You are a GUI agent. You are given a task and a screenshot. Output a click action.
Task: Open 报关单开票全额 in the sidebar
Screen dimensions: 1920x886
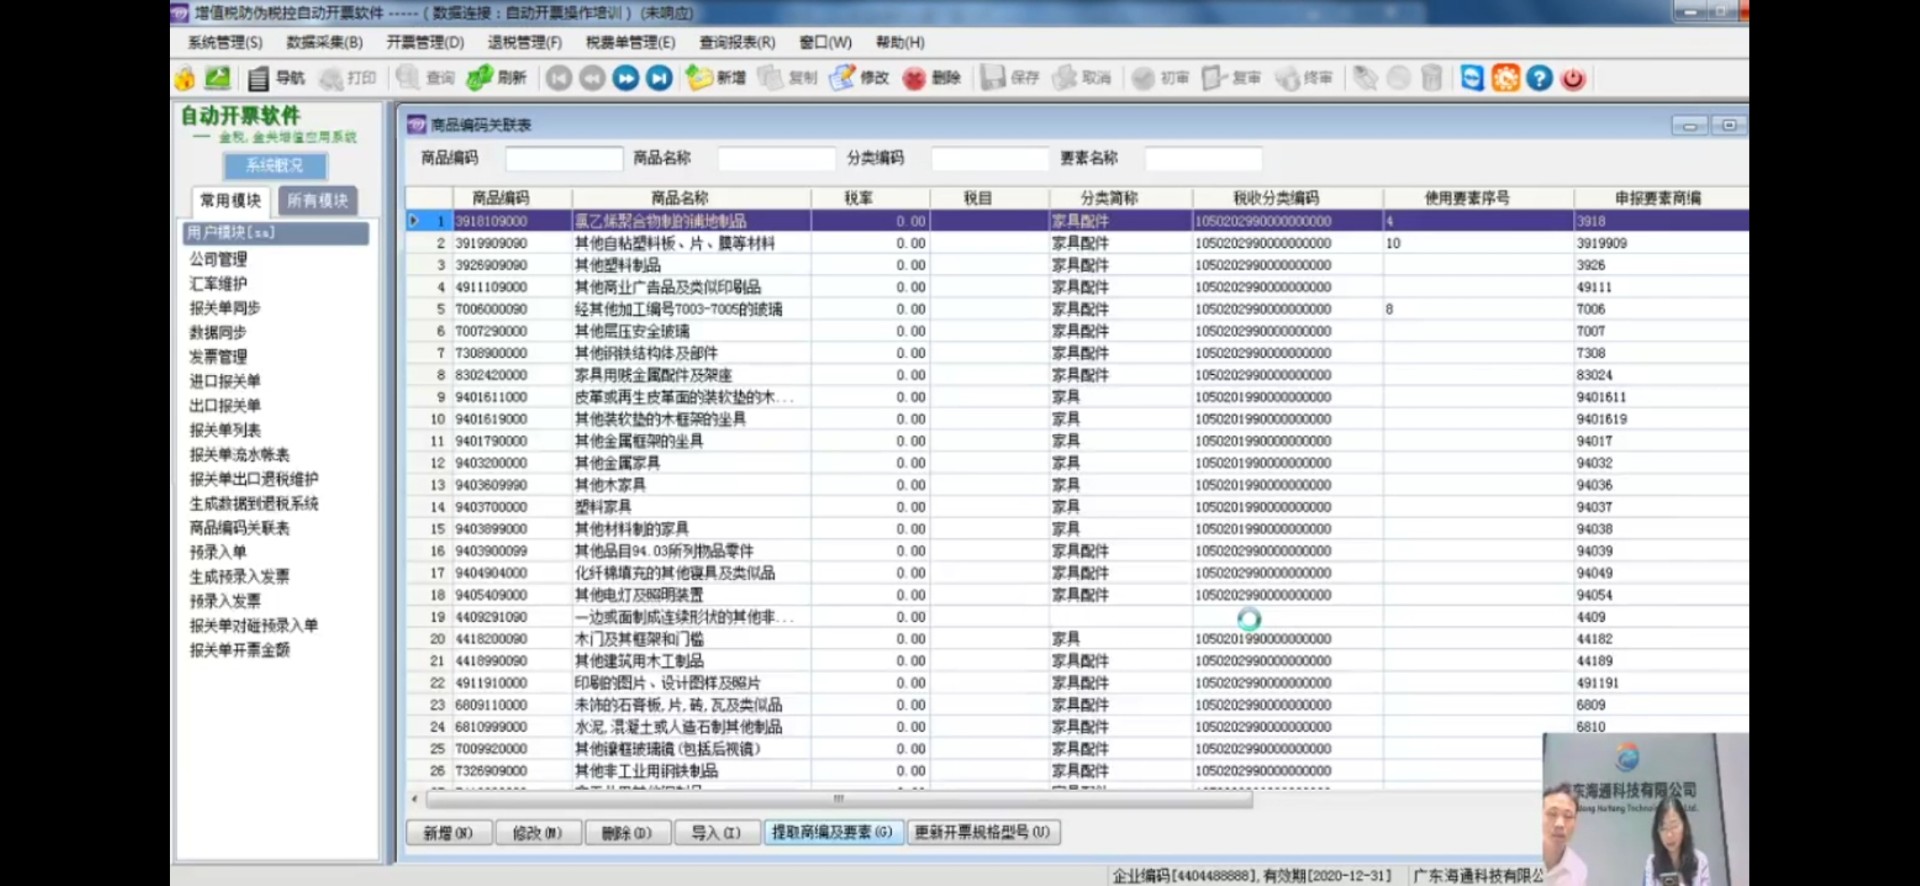click(x=240, y=650)
